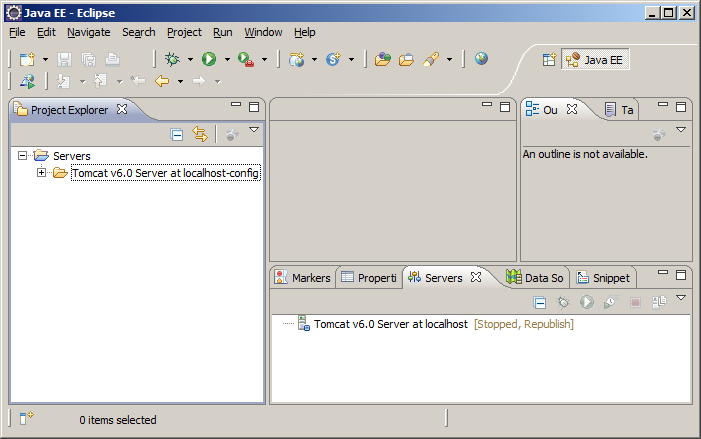
Task: Click the Forward navigation arrow icon
Action: click(x=199, y=81)
